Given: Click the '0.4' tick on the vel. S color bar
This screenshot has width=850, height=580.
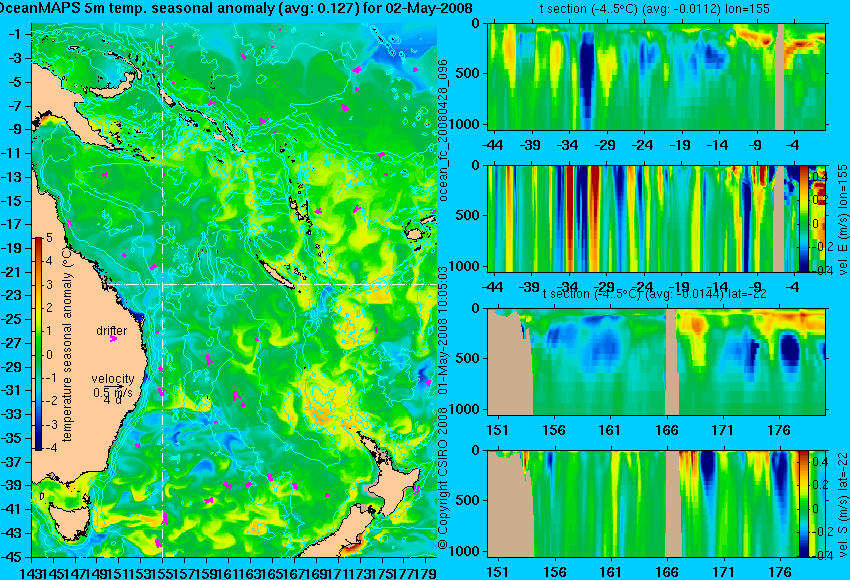Looking at the screenshot, I should [819, 462].
